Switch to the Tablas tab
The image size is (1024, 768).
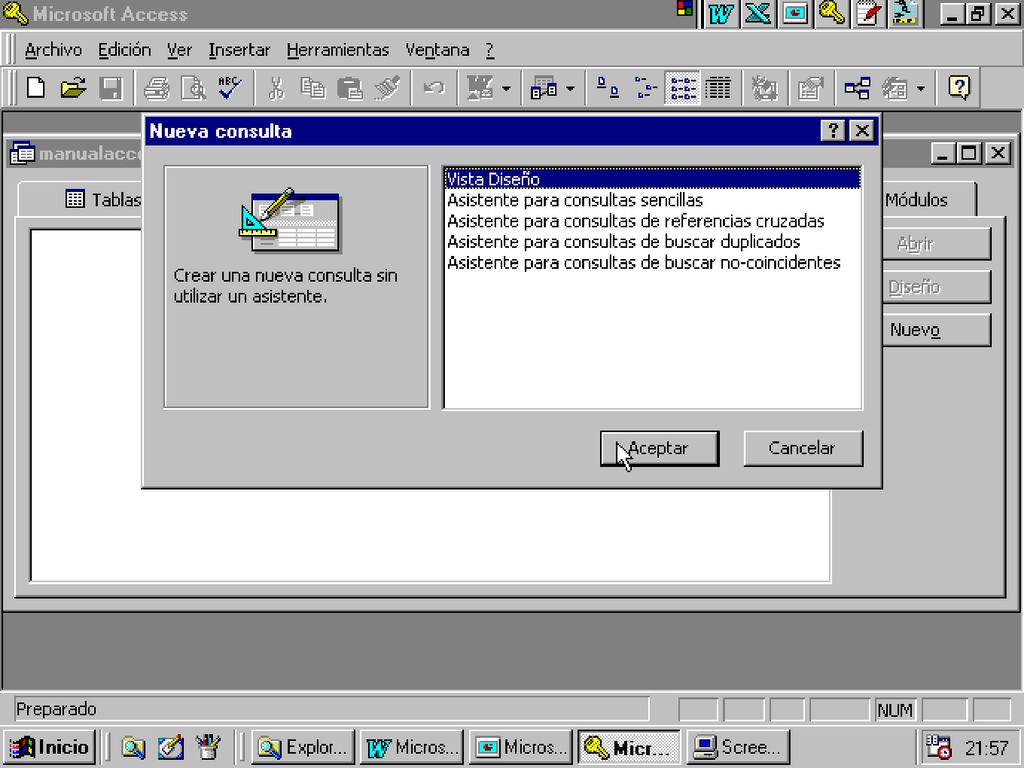[103, 199]
